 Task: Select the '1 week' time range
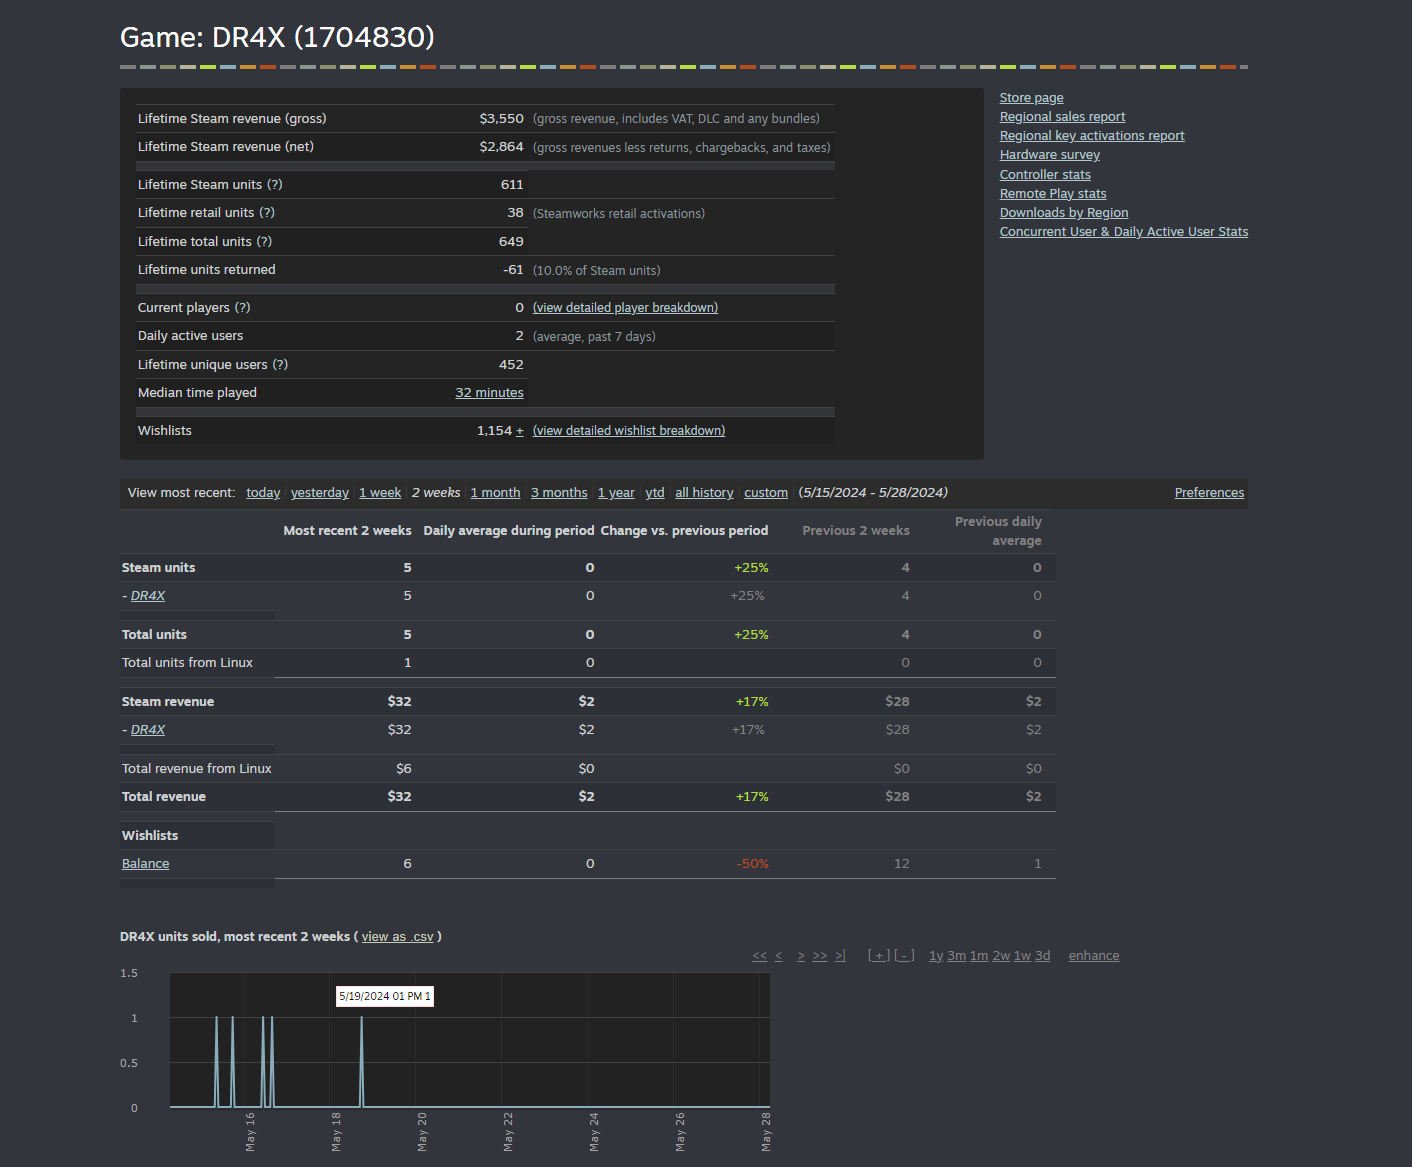(380, 492)
